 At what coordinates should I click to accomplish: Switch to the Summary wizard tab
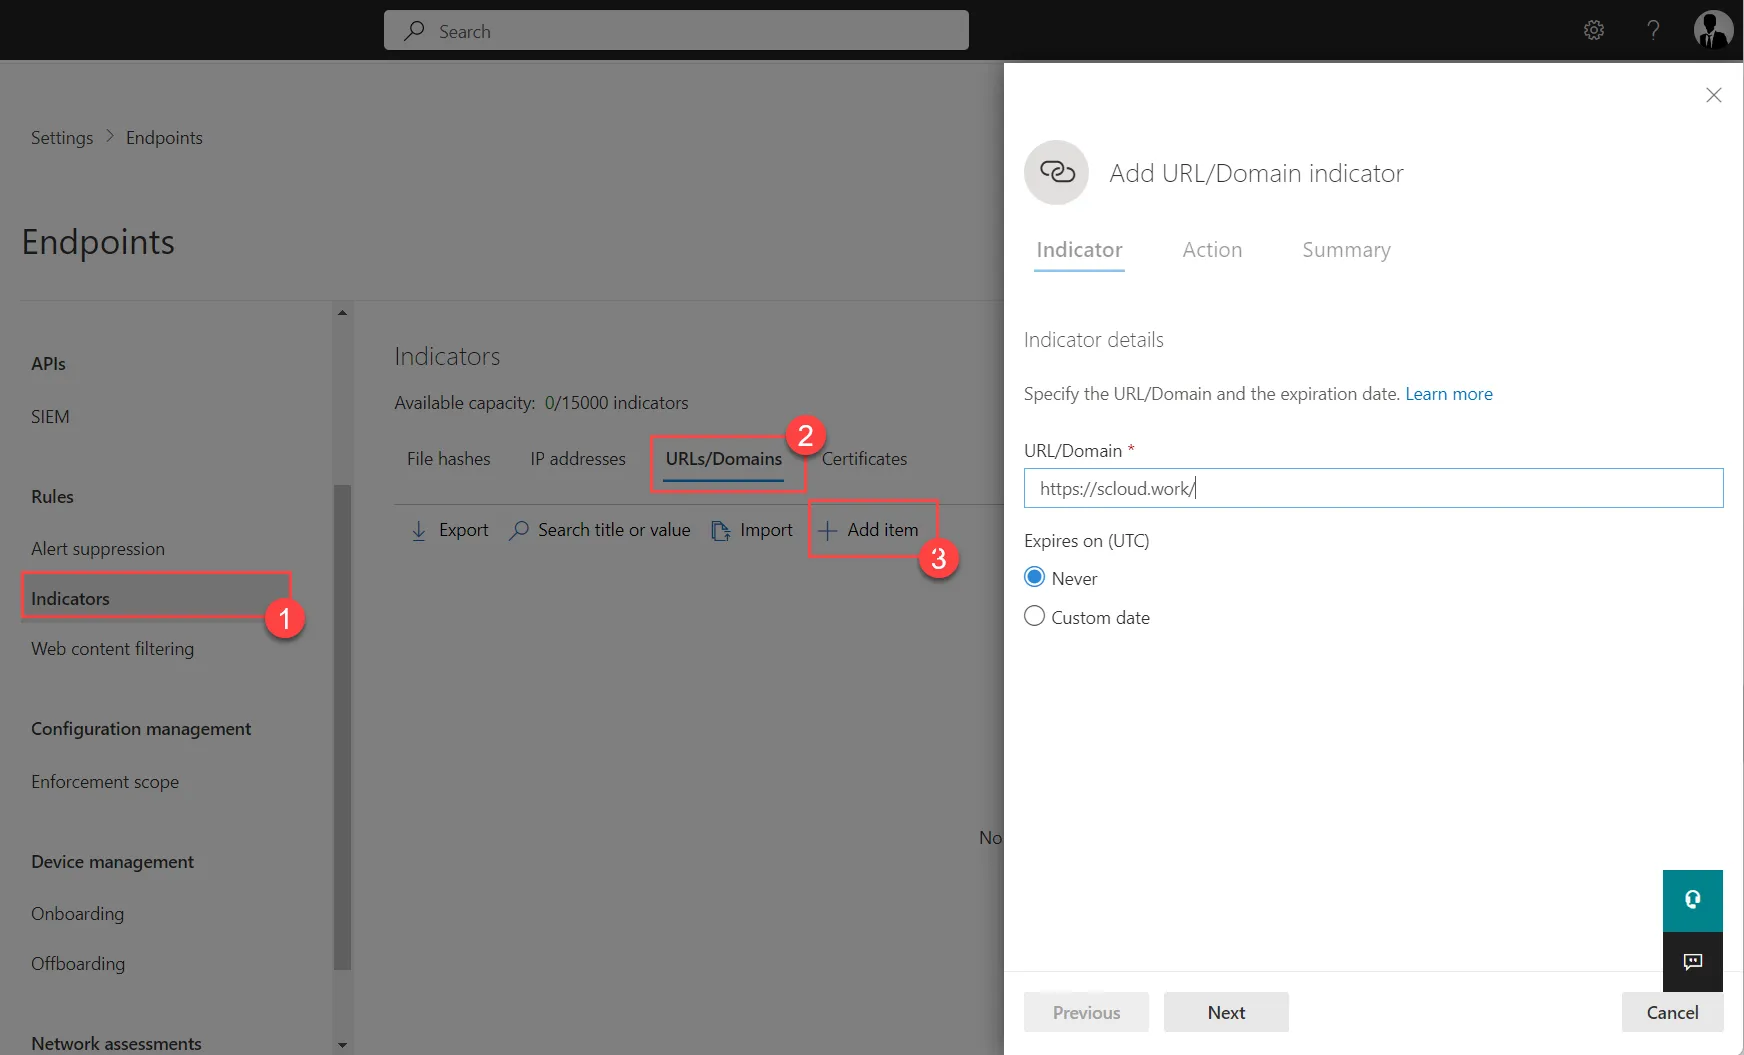[x=1346, y=250]
